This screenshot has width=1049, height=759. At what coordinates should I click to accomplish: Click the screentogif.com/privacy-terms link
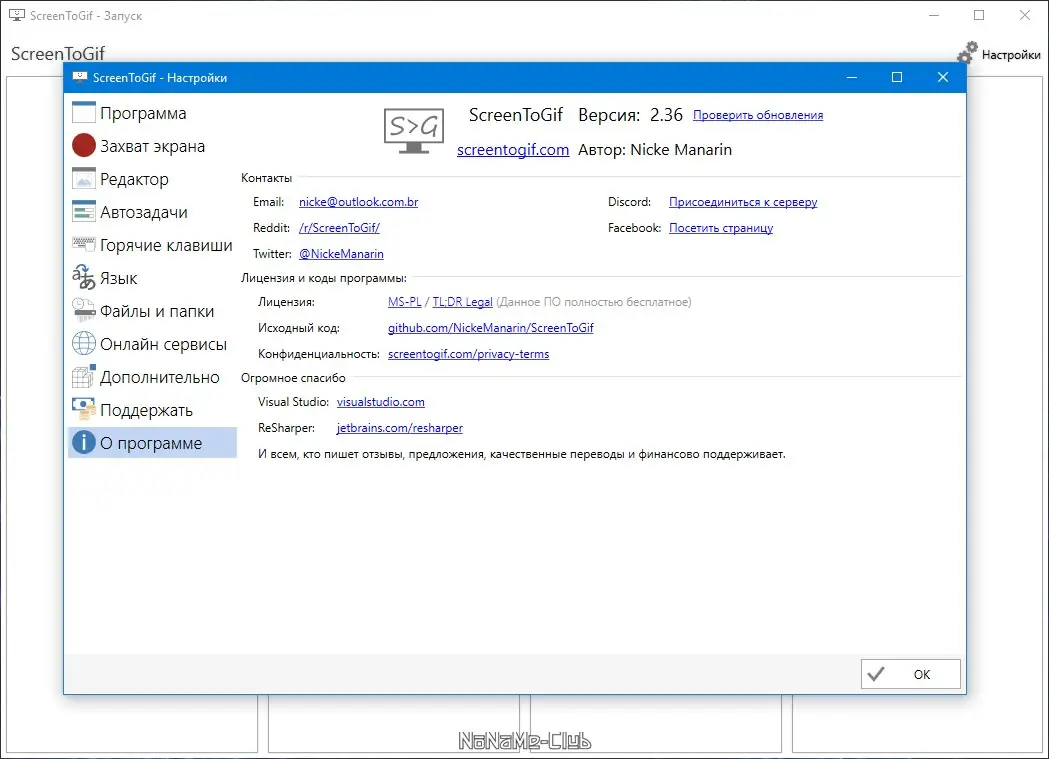click(x=468, y=354)
